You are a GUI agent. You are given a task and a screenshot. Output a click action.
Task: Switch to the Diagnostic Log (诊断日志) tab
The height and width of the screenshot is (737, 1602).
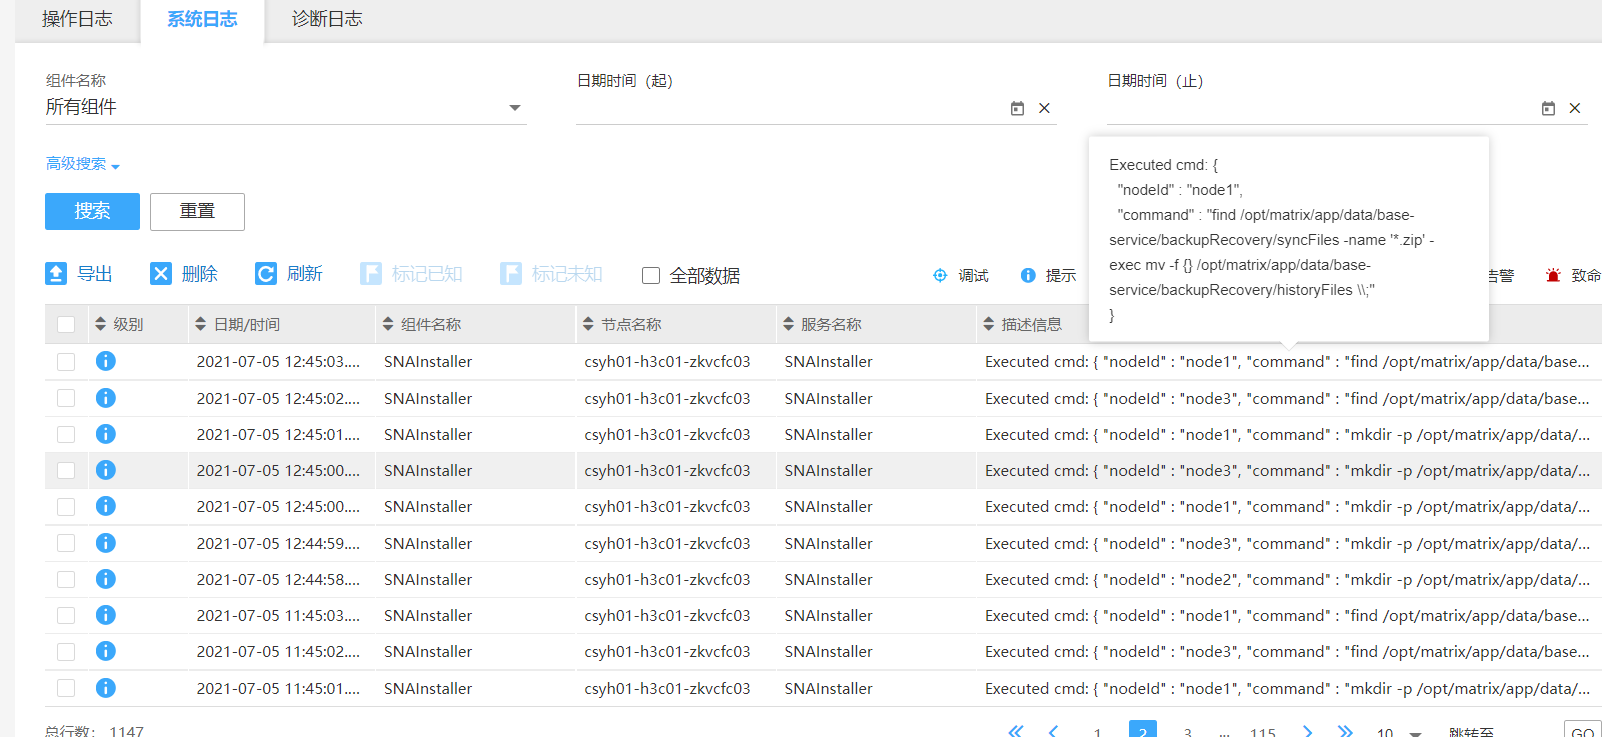[x=327, y=19]
